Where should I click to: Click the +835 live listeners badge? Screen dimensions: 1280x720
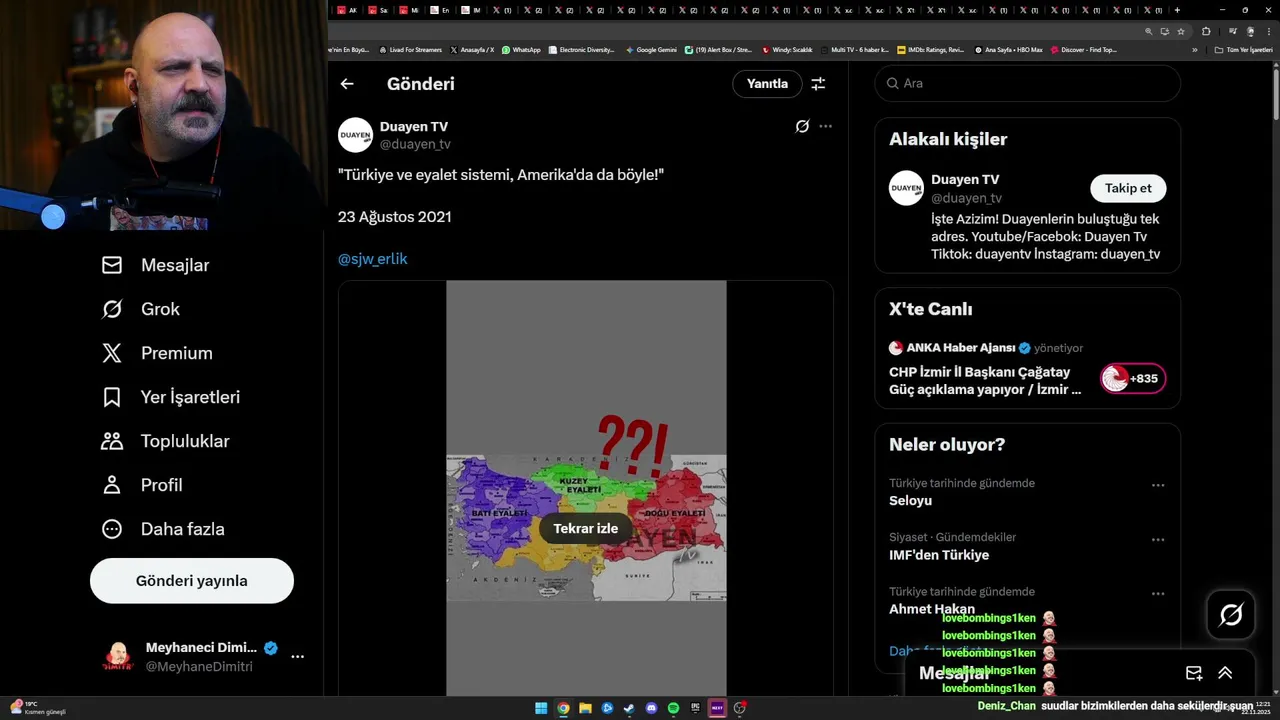pyautogui.click(x=1133, y=378)
